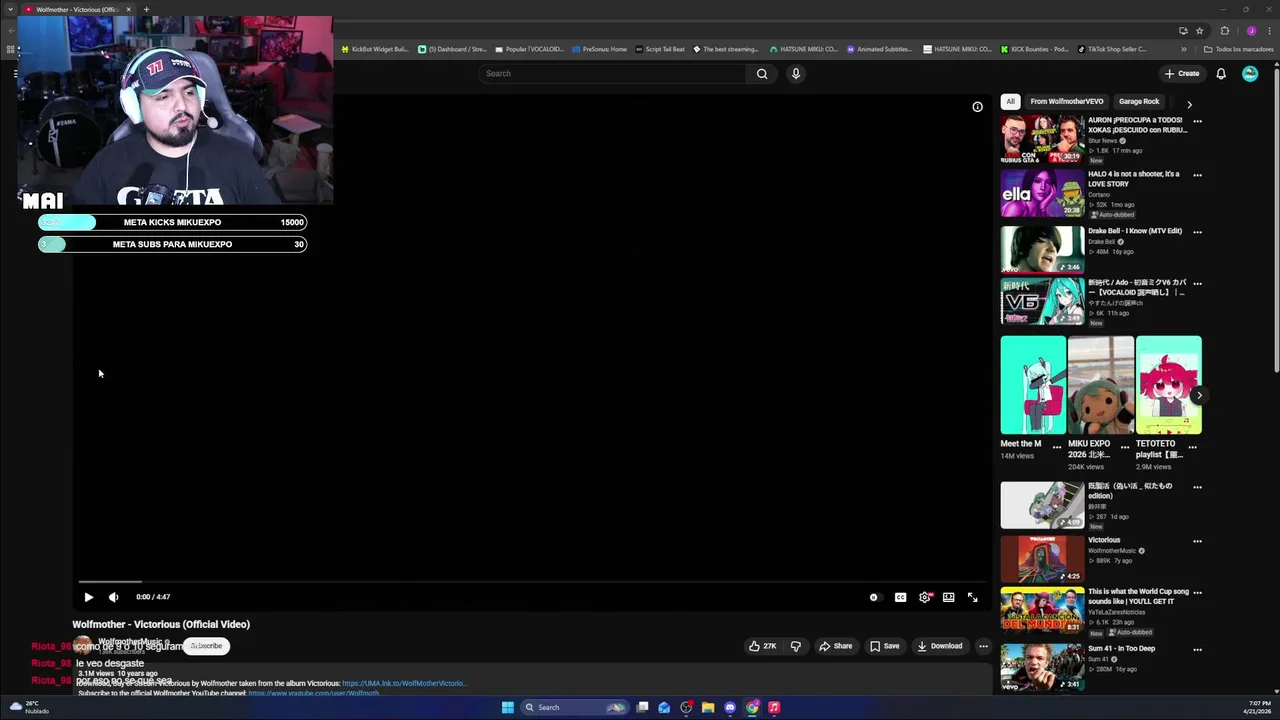Screen dimensions: 1280x720
Task: Switch to theater mode
Action: [x=948, y=597]
